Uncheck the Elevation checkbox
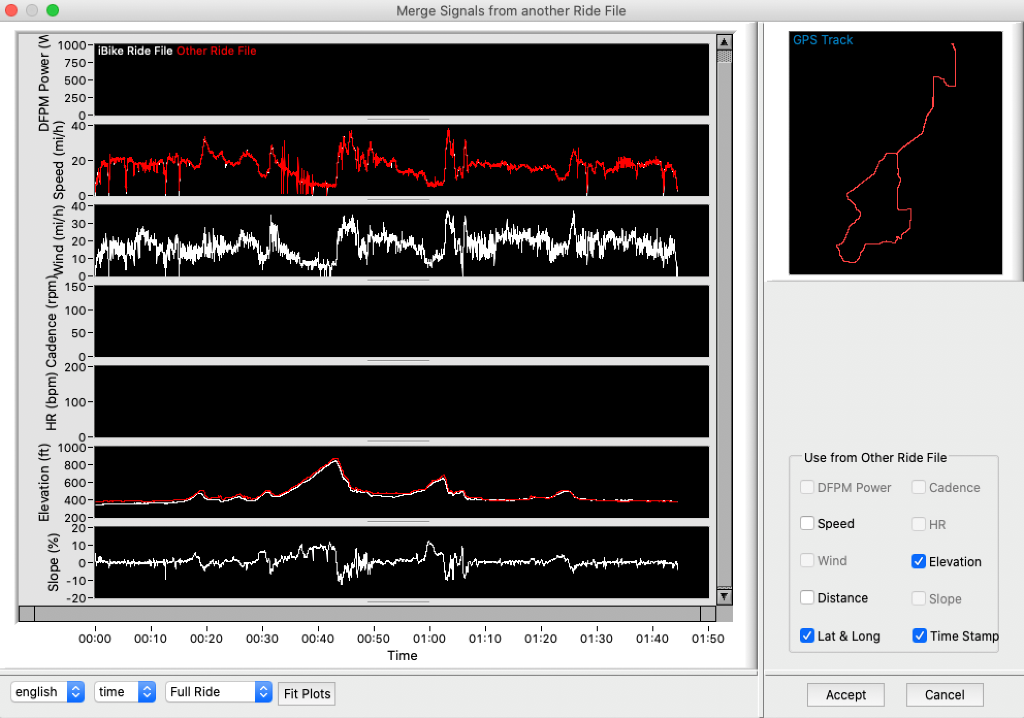This screenshot has height=718, width=1024. (x=919, y=561)
